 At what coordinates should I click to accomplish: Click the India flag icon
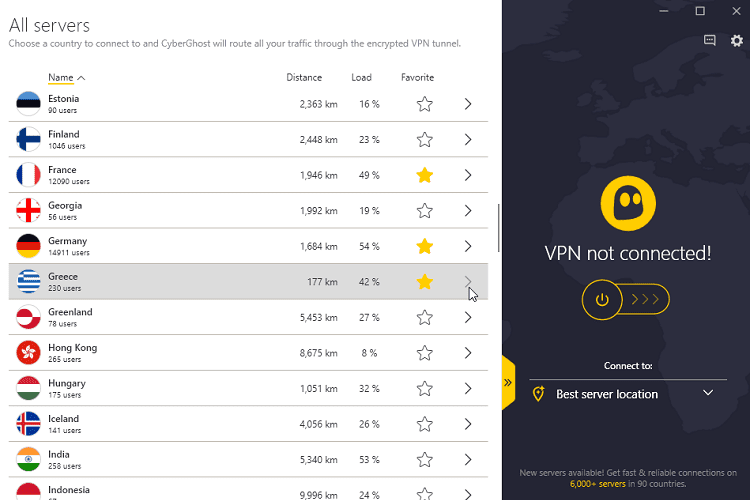pyautogui.click(x=28, y=459)
